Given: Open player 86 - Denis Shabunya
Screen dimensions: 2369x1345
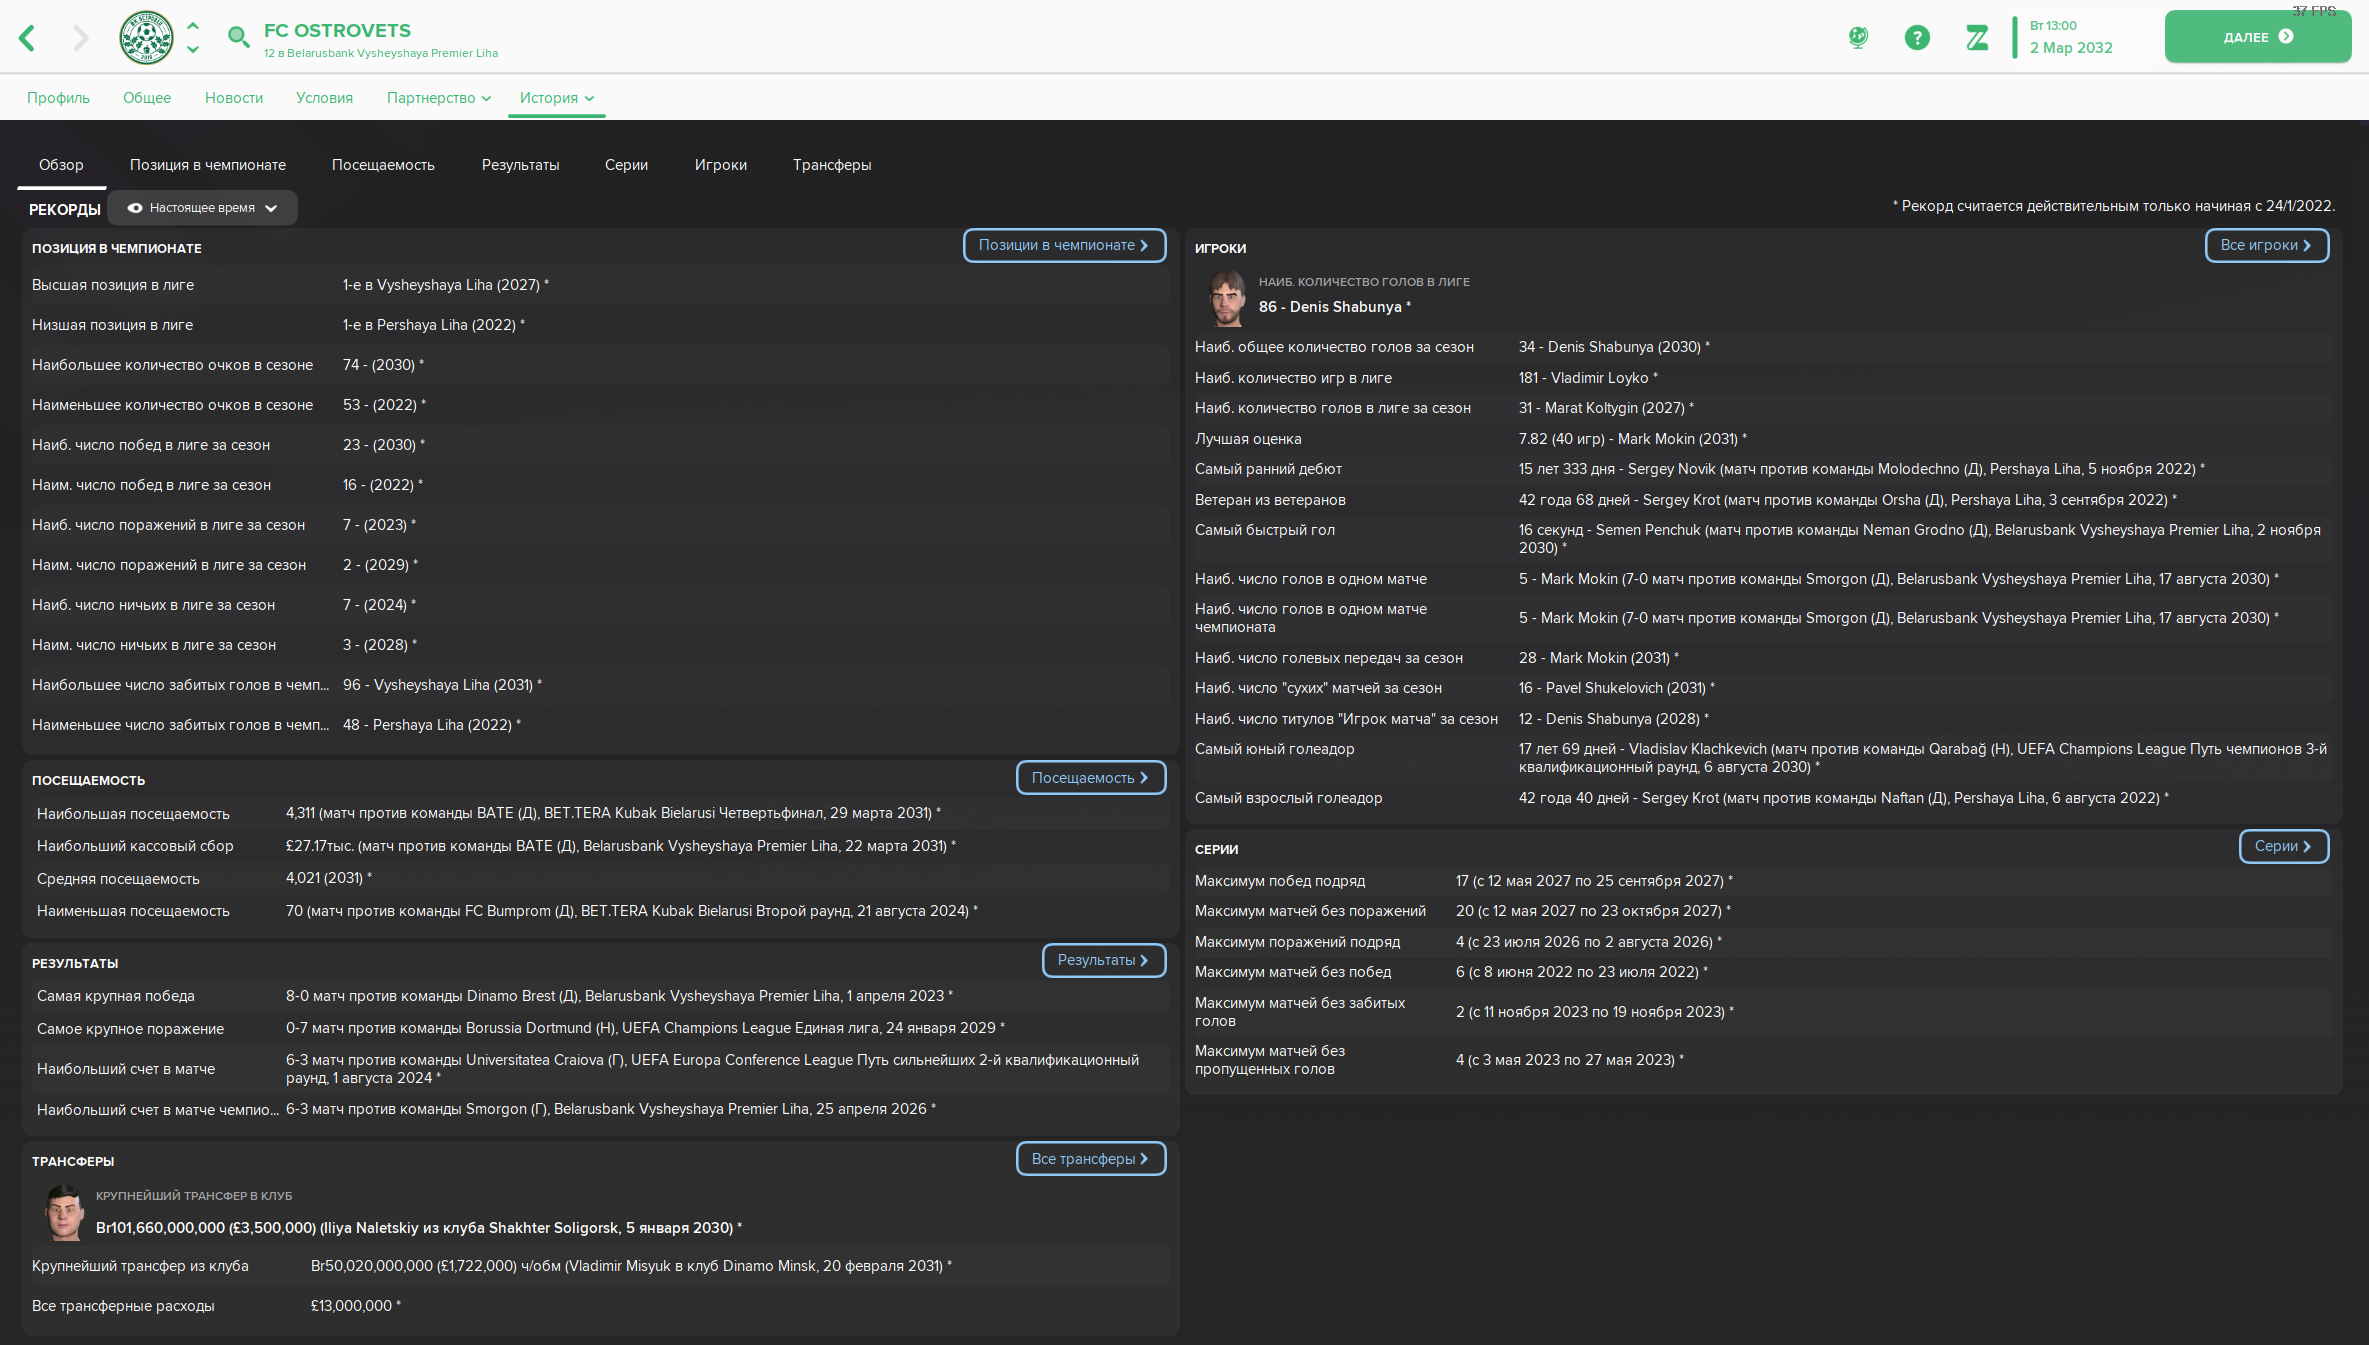Looking at the screenshot, I should (x=1334, y=307).
